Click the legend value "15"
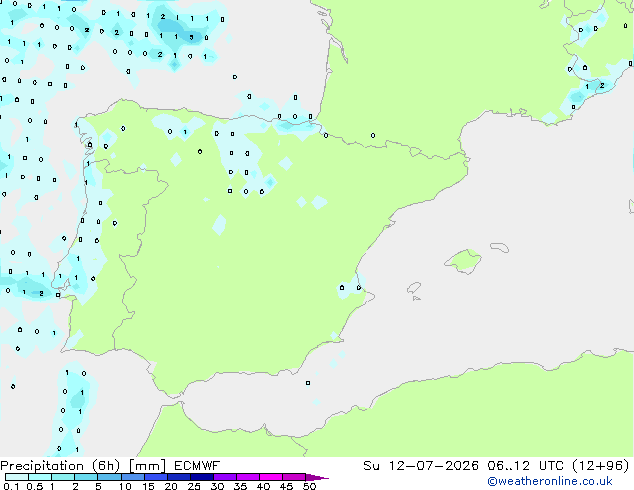This screenshot has width=634, height=490. coord(148,486)
